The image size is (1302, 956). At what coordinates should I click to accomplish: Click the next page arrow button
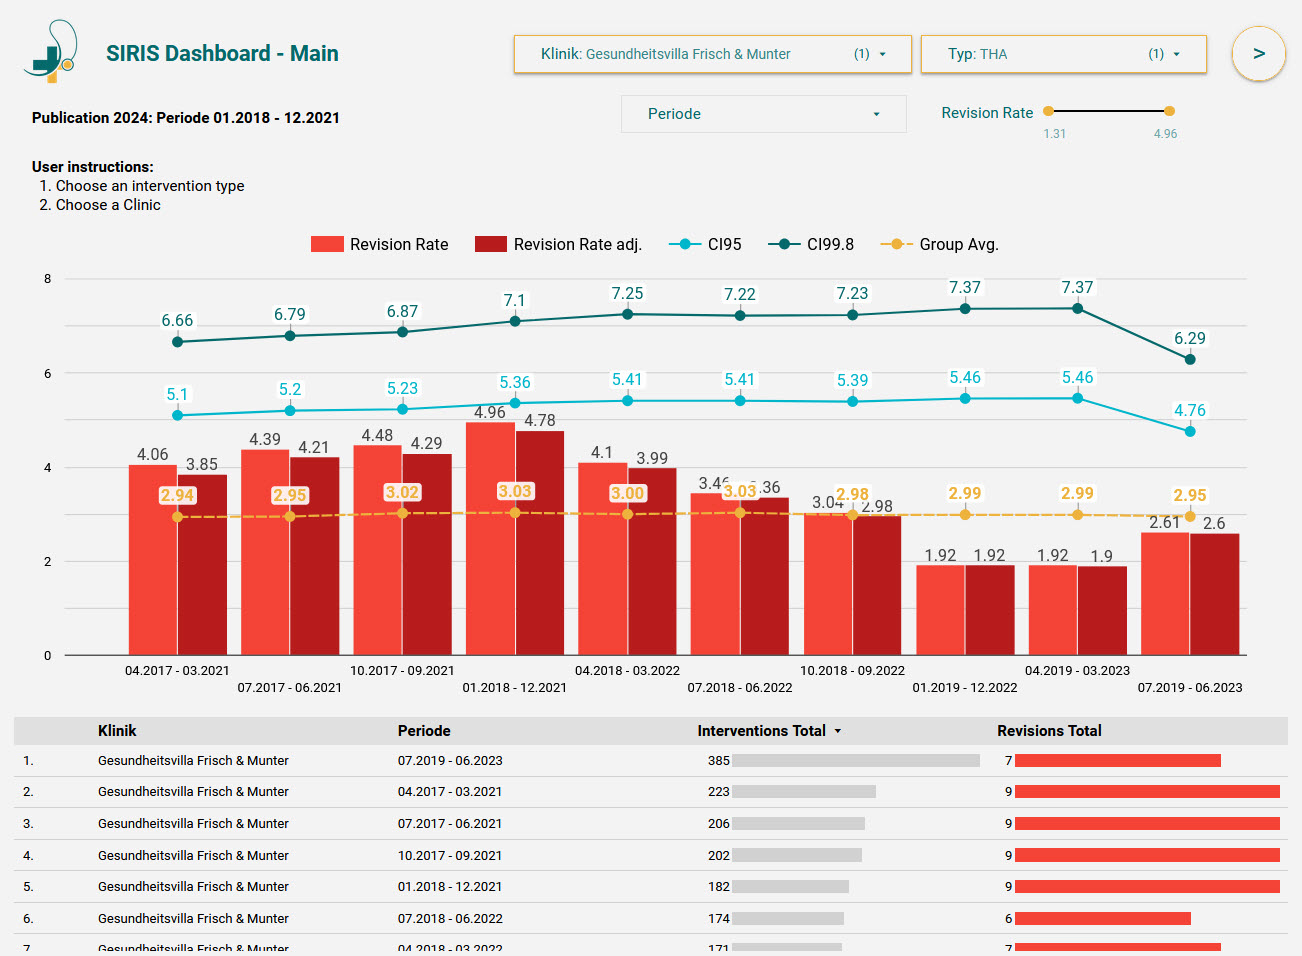tap(1258, 54)
